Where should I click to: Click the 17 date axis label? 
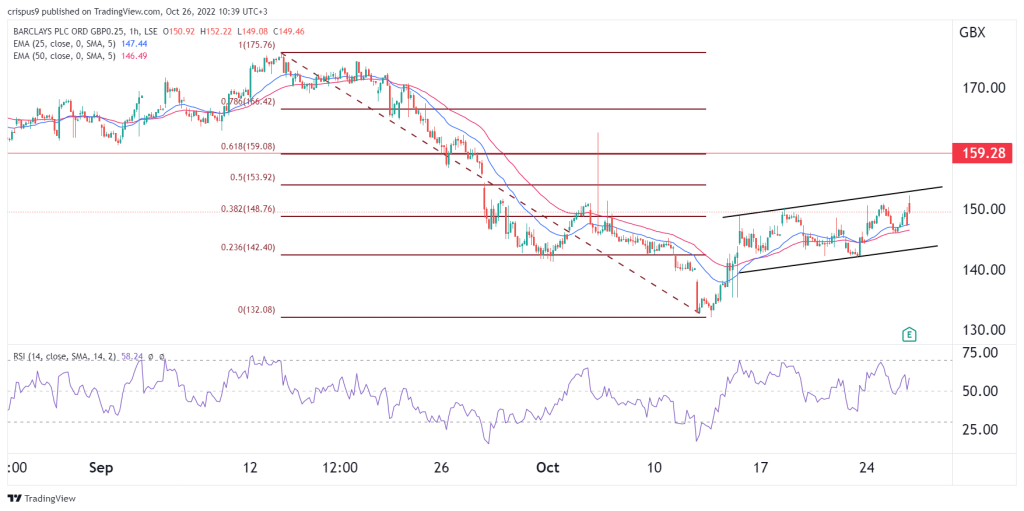click(x=760, y=469)
